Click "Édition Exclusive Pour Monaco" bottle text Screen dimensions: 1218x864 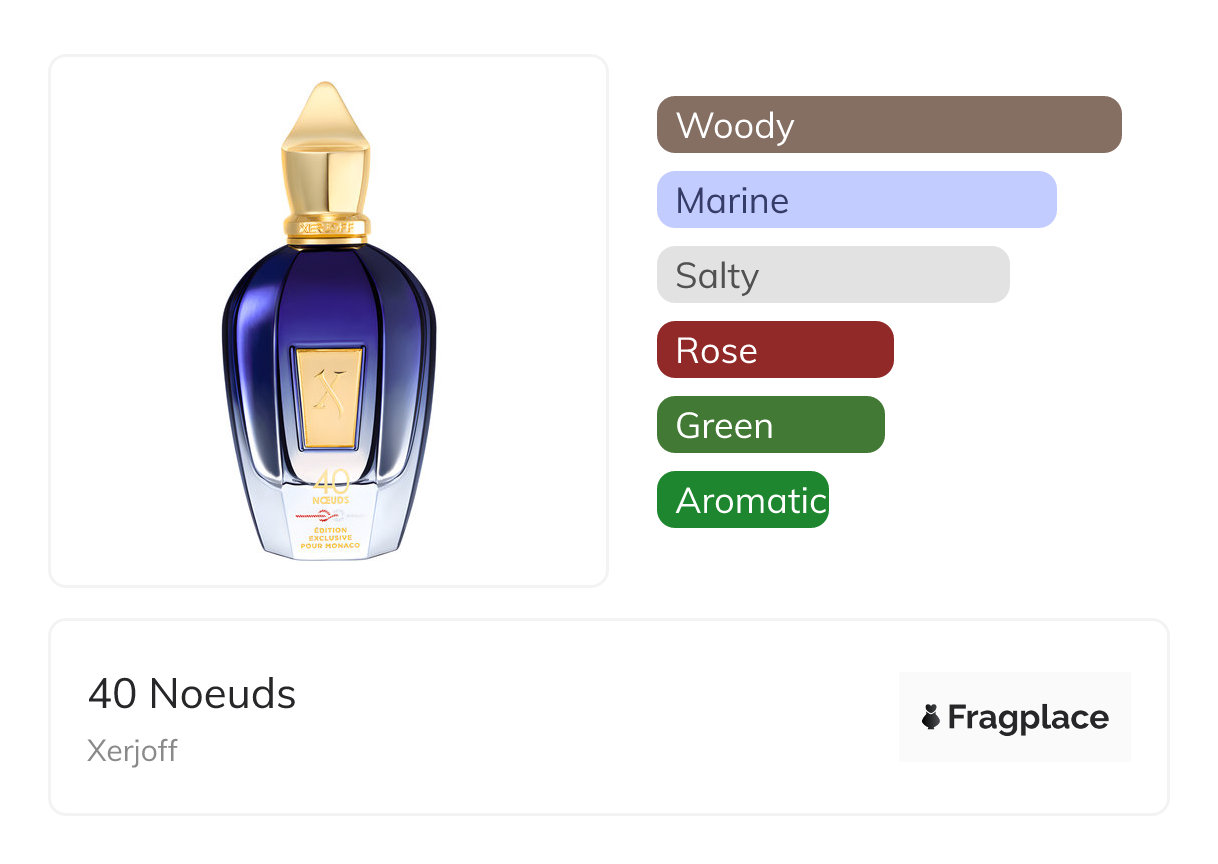click(x=330, y=538)
